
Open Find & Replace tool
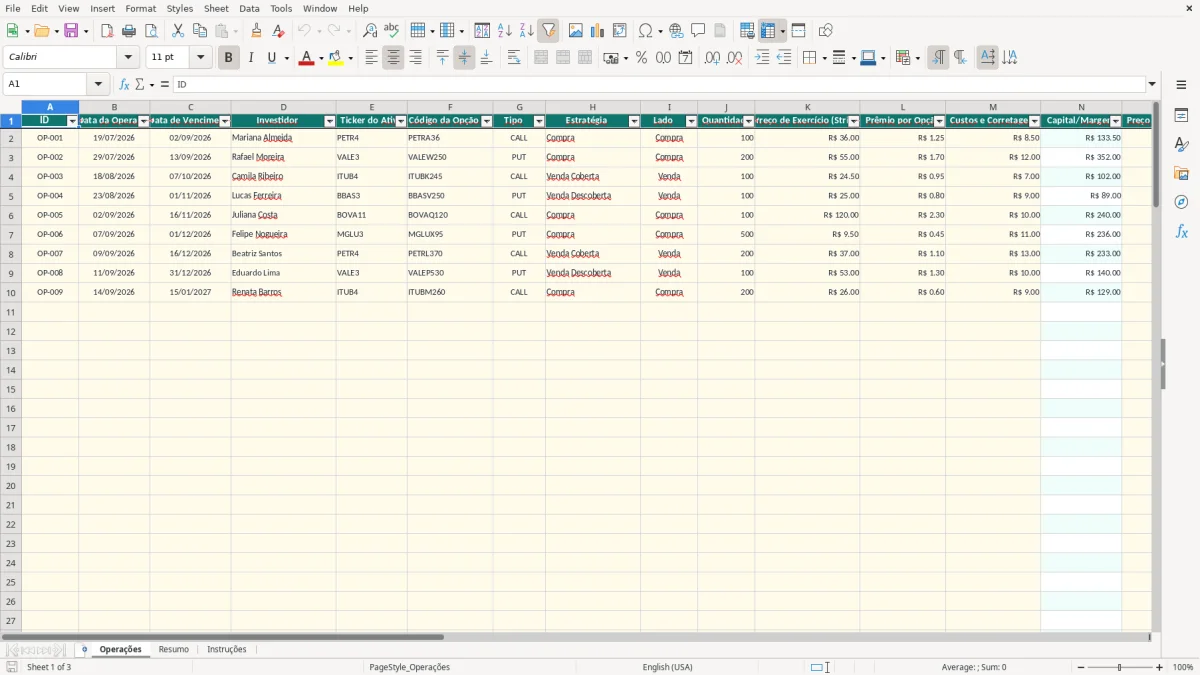click(x=370, y=31)
